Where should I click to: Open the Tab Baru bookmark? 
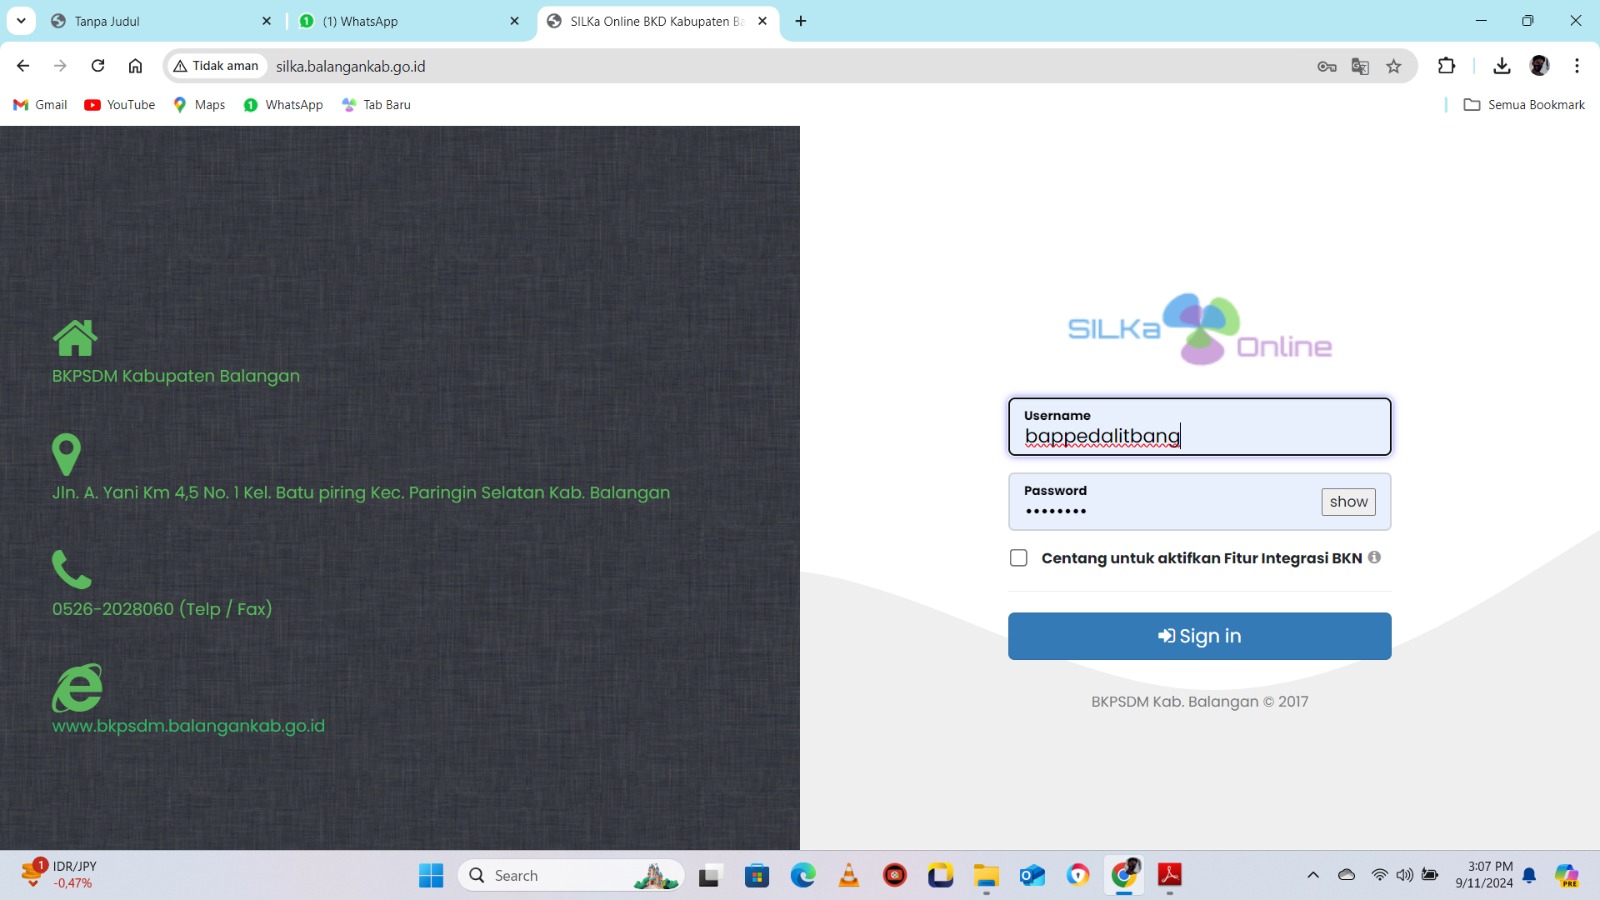click(x=376, y=104)
